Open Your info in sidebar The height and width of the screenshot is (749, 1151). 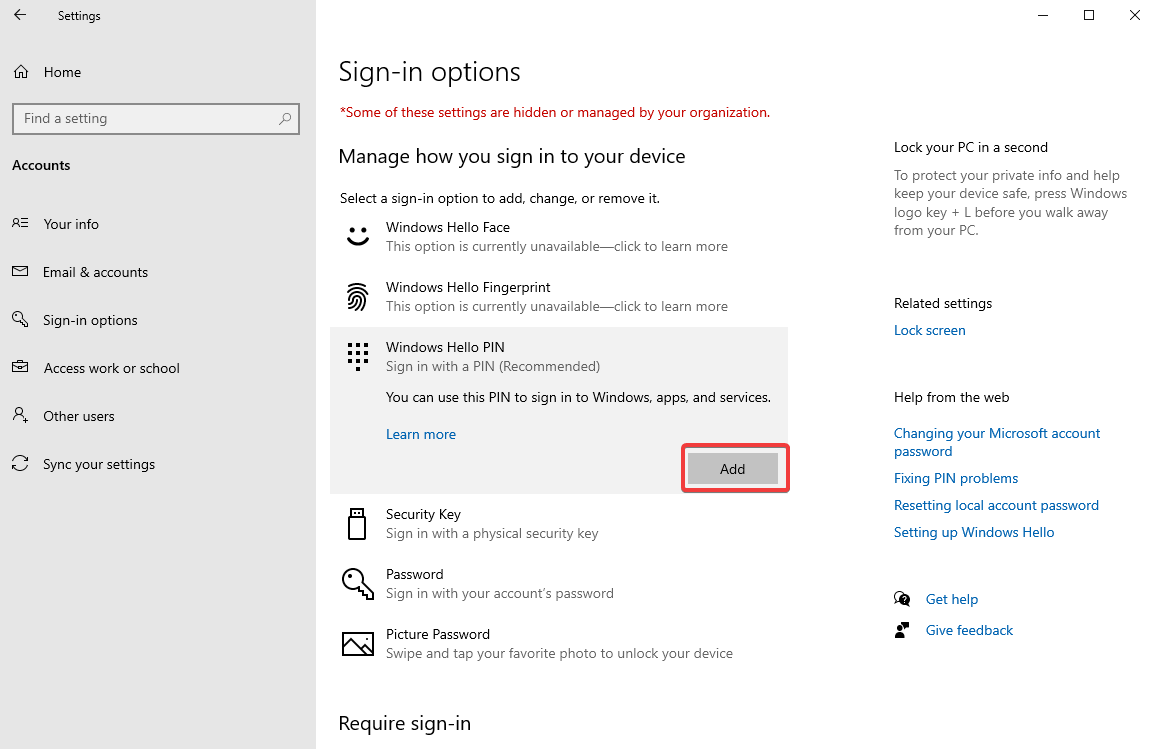tap(71, 224)
